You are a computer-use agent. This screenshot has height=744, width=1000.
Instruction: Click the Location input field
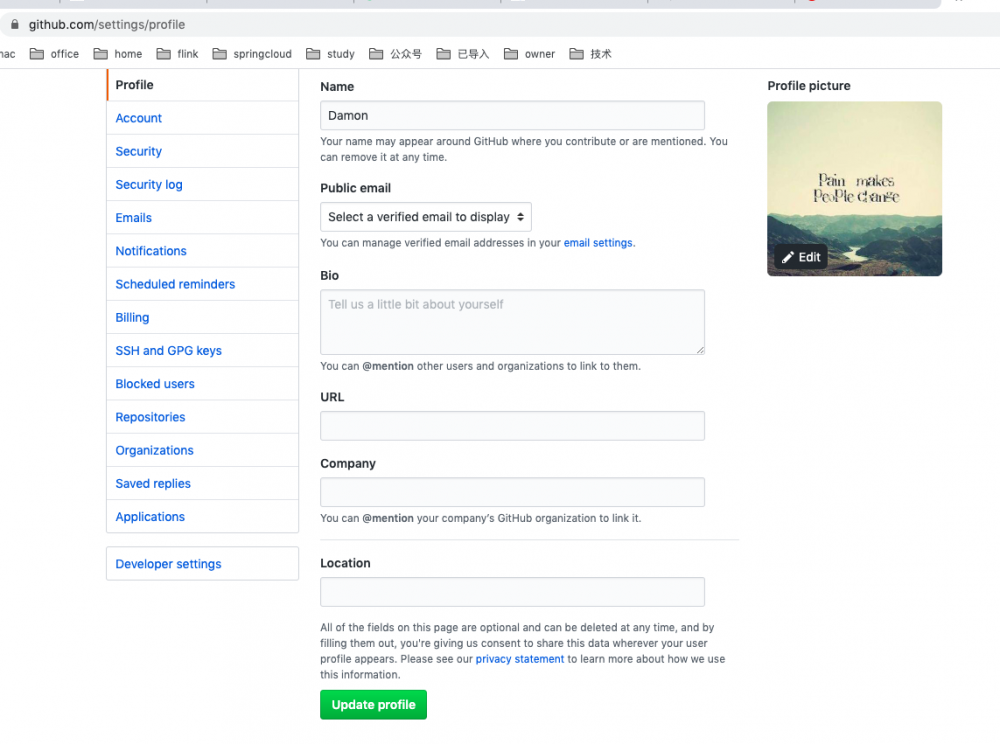(x=512, y=592)
